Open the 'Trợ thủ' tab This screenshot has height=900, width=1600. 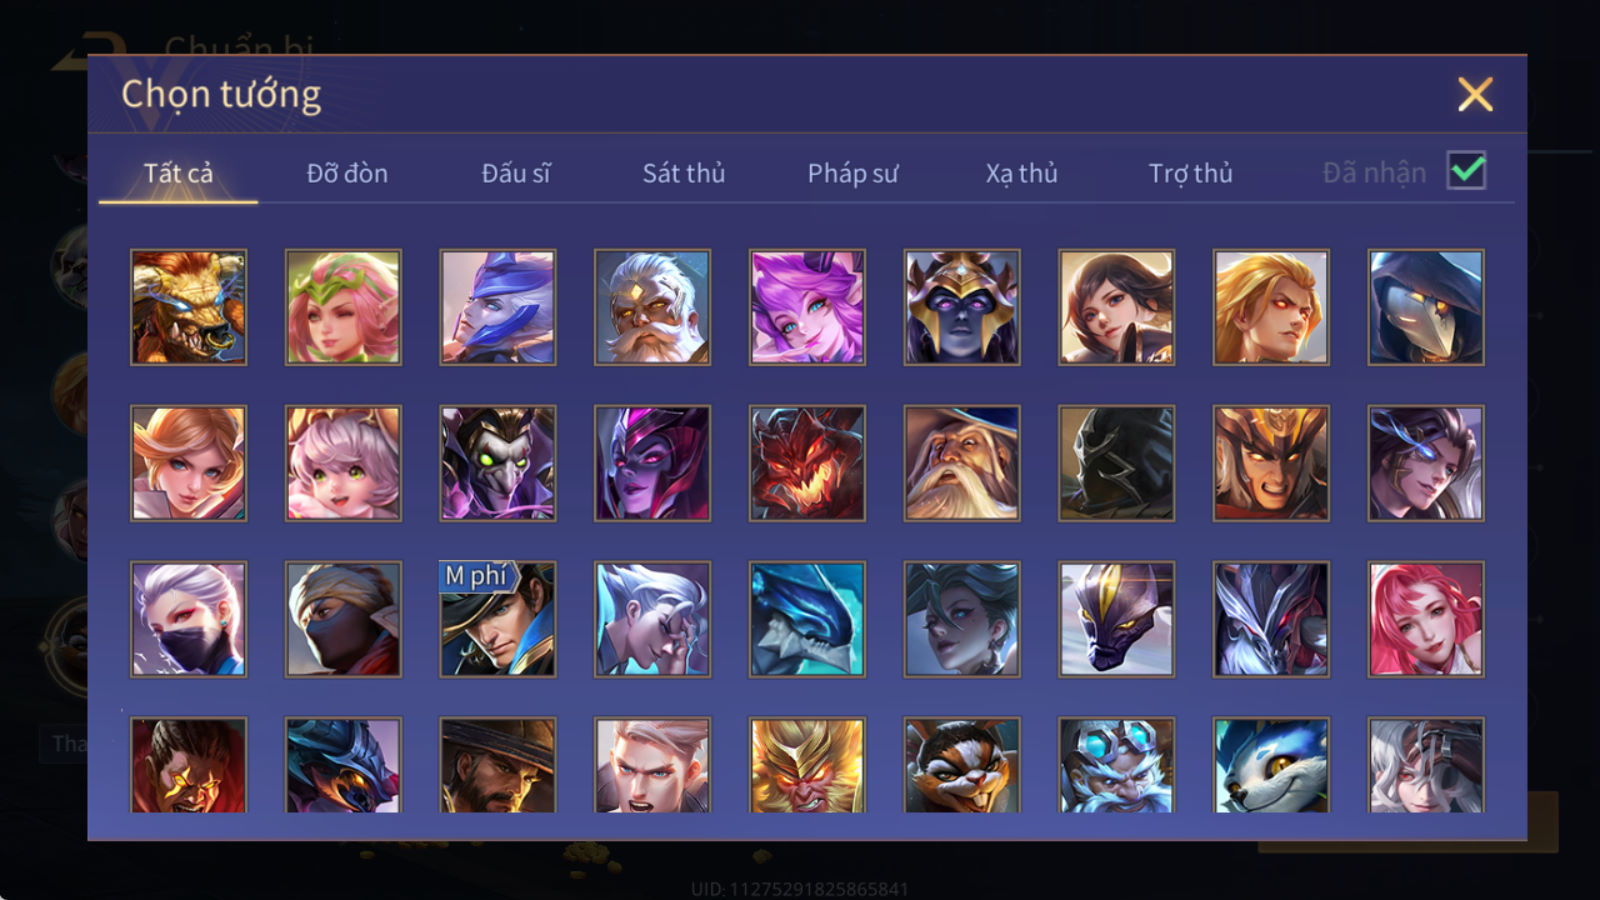coord(1190,173)
